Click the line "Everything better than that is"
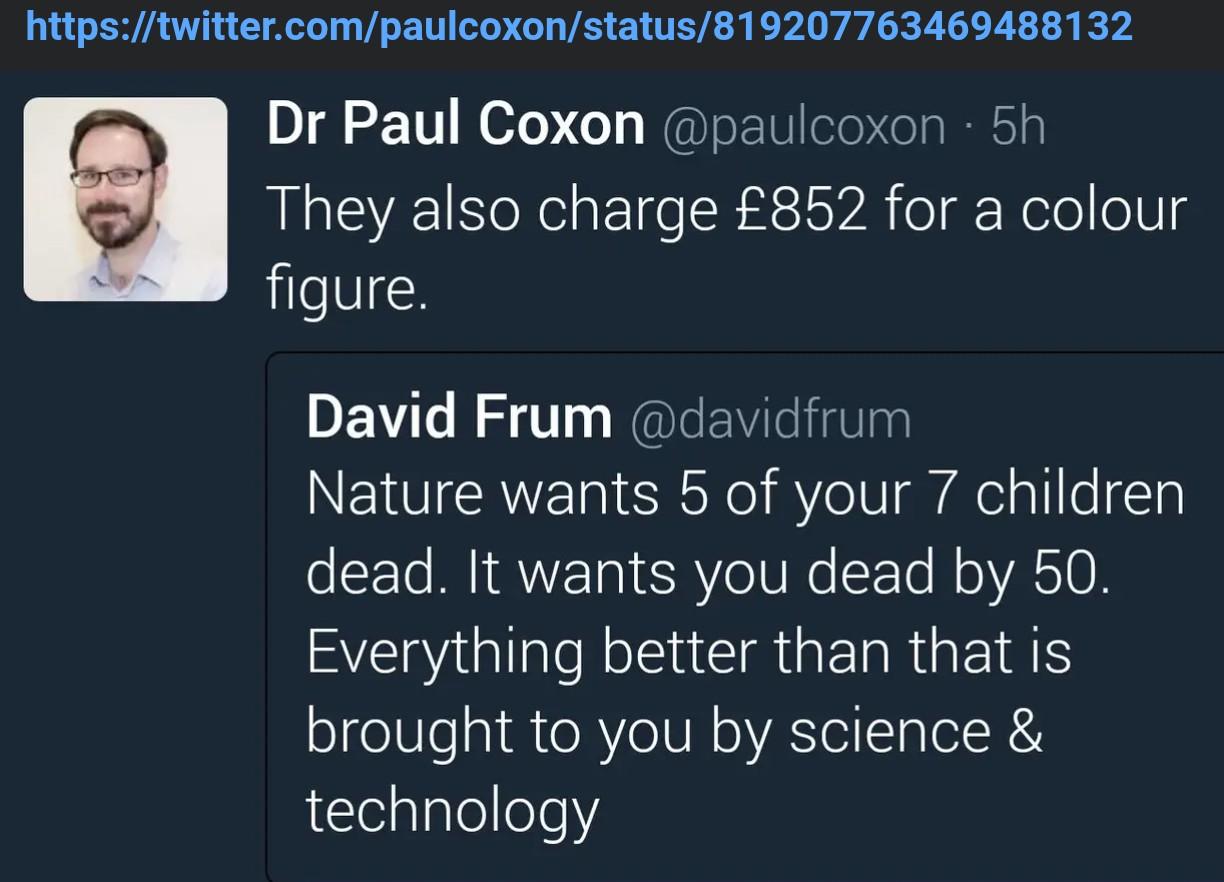This screenshot has width=1224, height=882. click(x=688, y=653)
